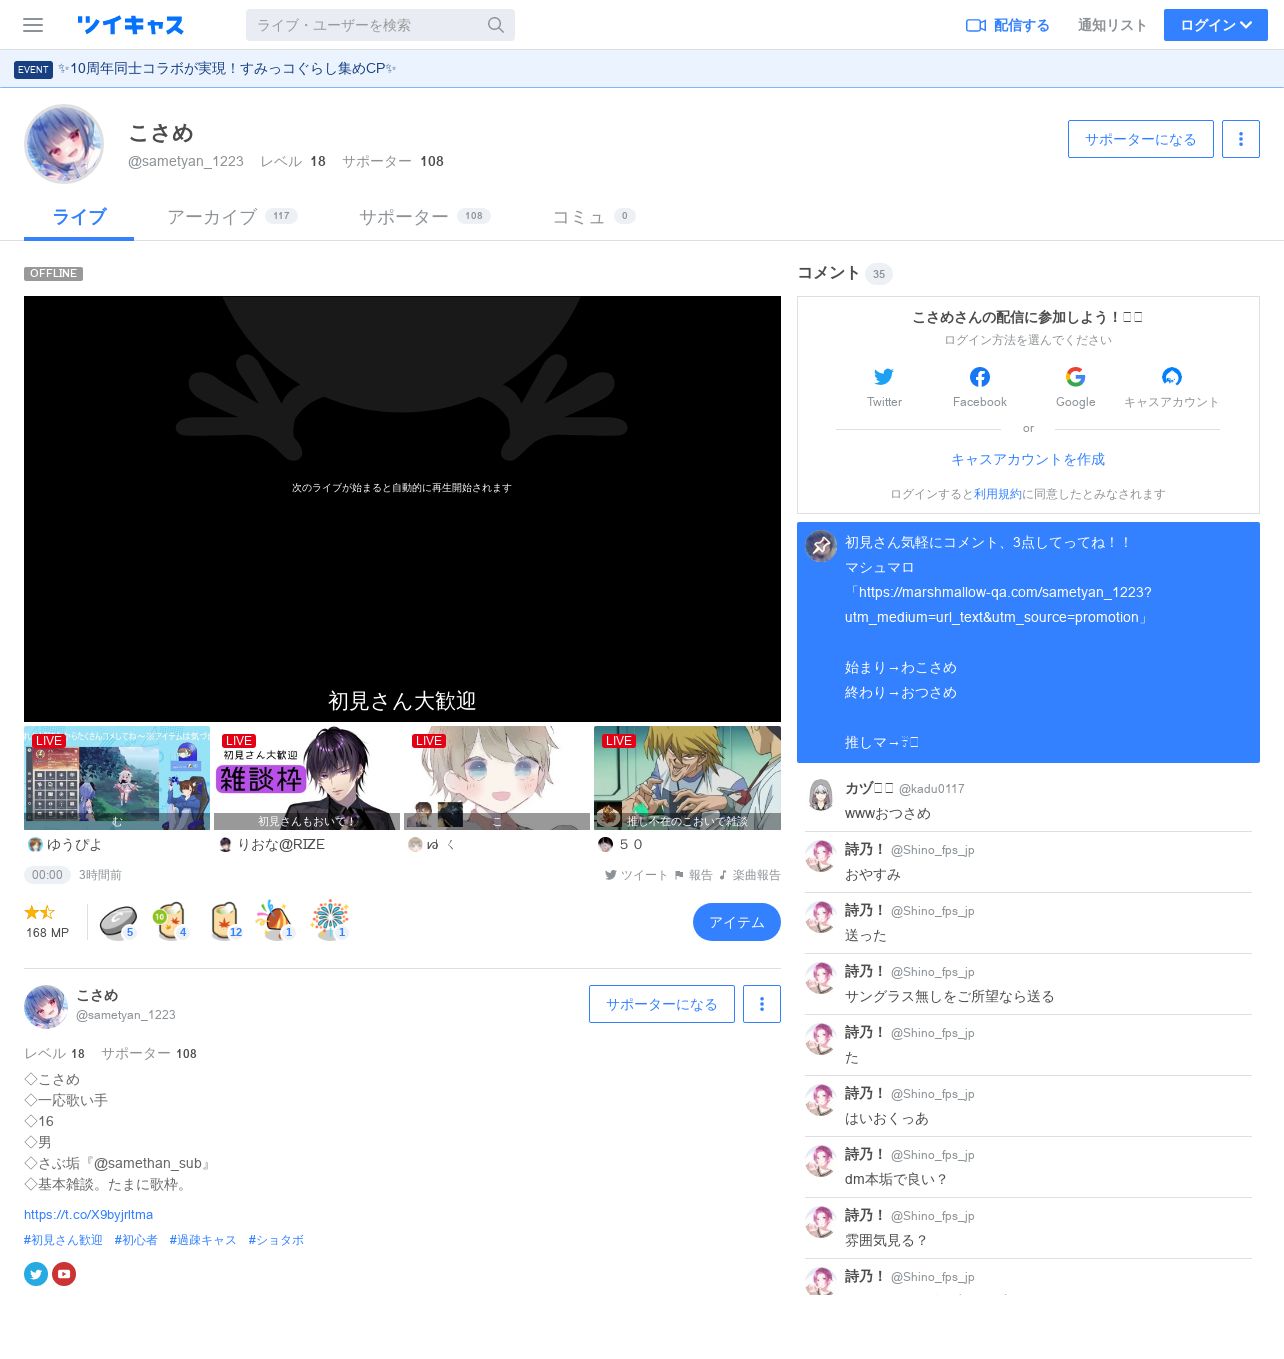The width and height of the screenshot is (1284, 1359).
Task: Open the 10周年 event banner link
Action: click(228, 68)
